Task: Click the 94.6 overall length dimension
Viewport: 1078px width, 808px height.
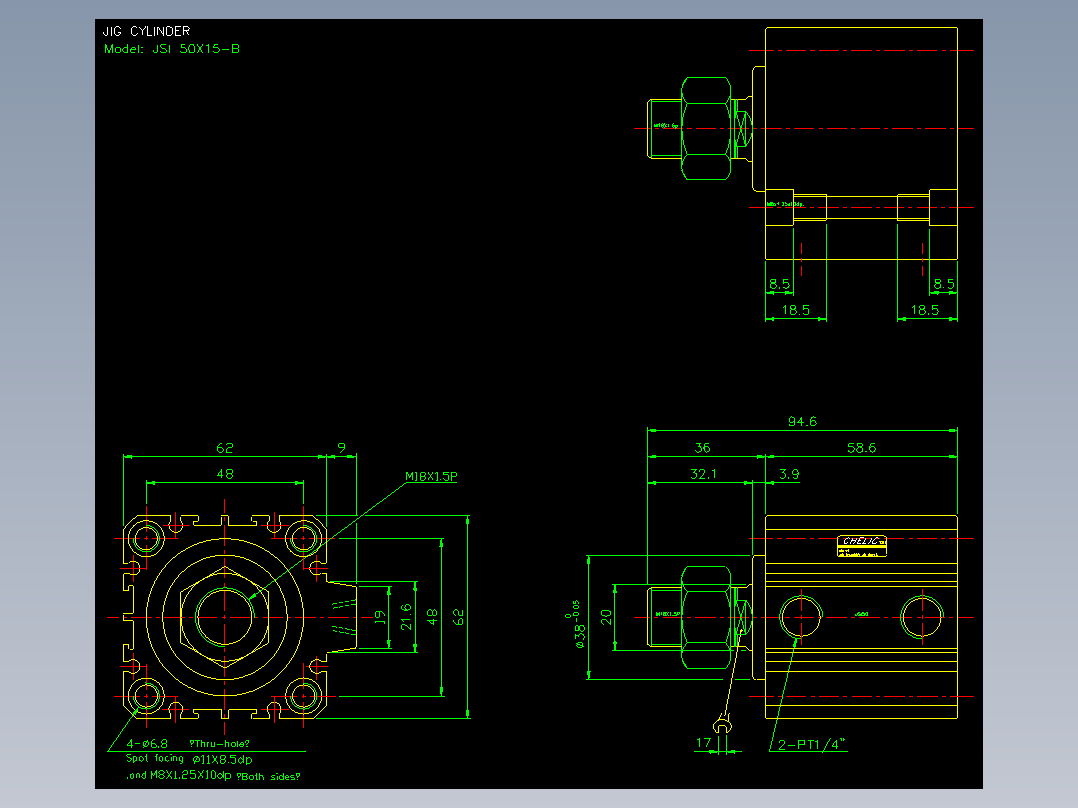Action: [x=802, y=422]
